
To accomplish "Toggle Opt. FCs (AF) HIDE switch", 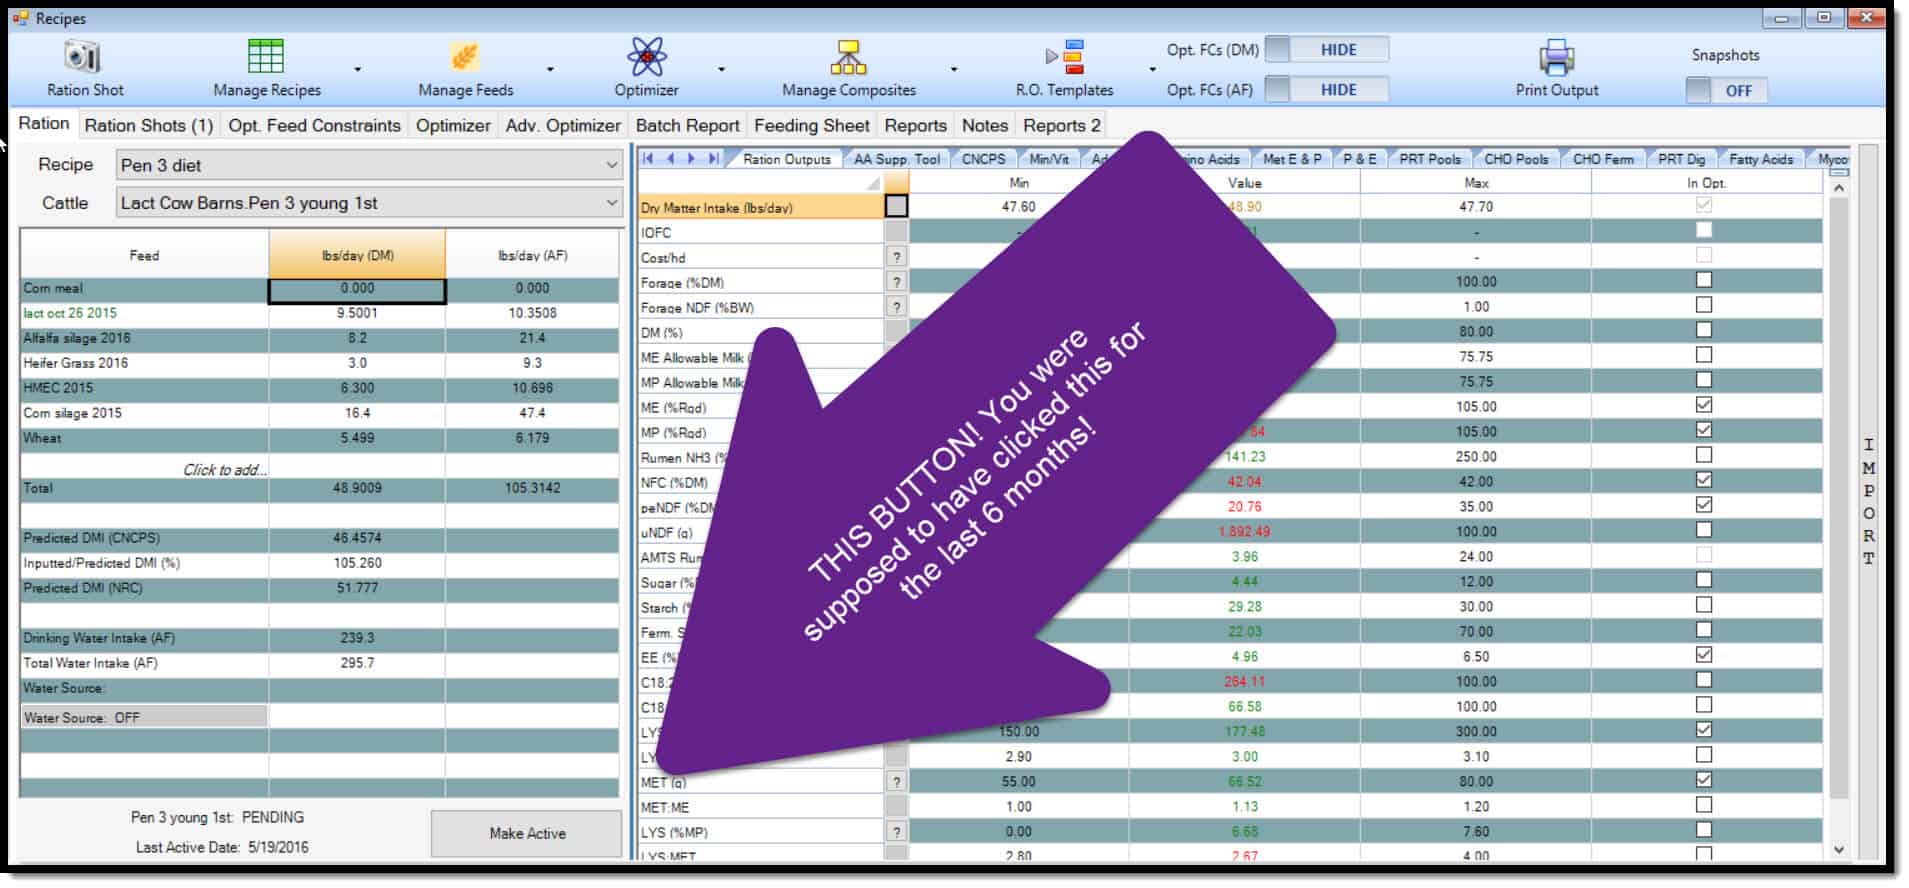I will click(x=1327, y=90).
